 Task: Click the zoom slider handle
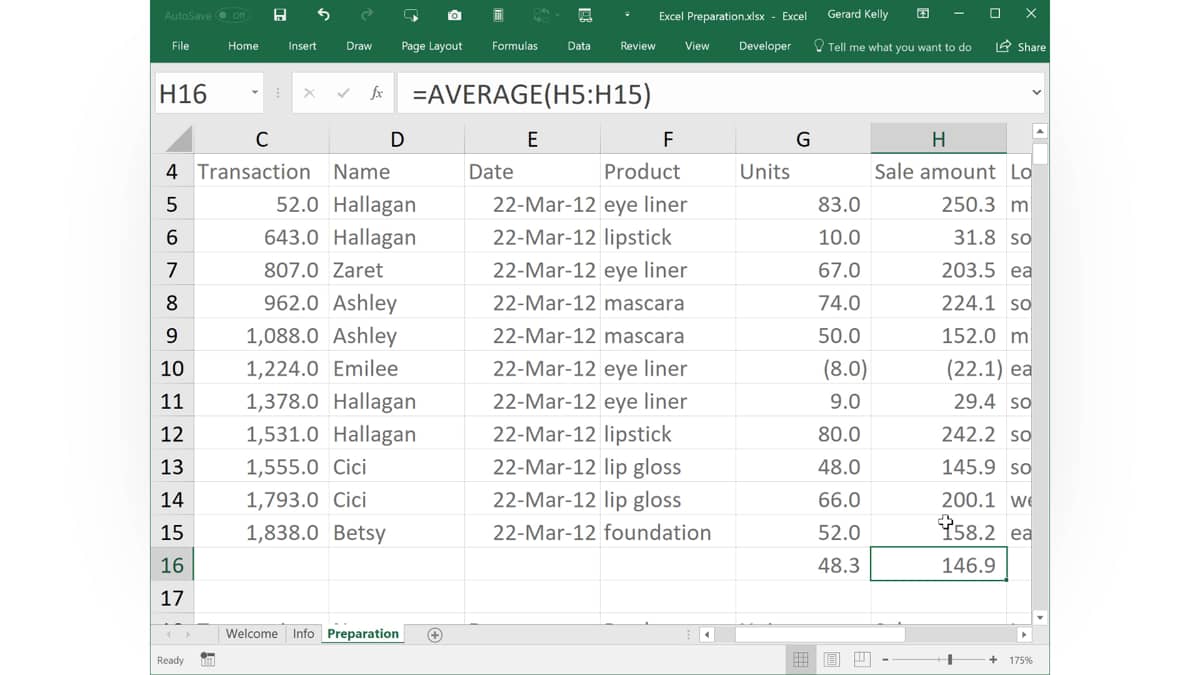click(950, 660)
